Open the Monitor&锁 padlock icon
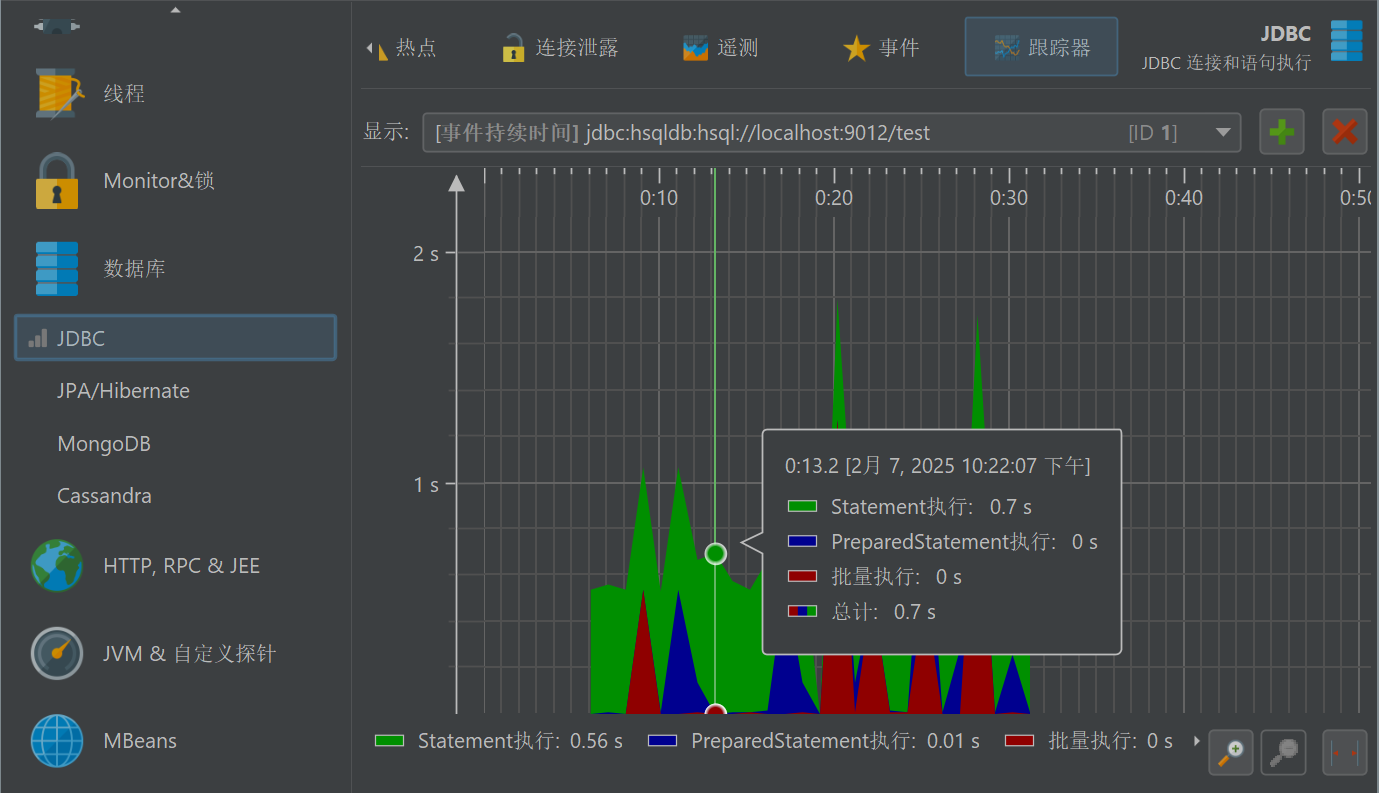 coord(57,181)
